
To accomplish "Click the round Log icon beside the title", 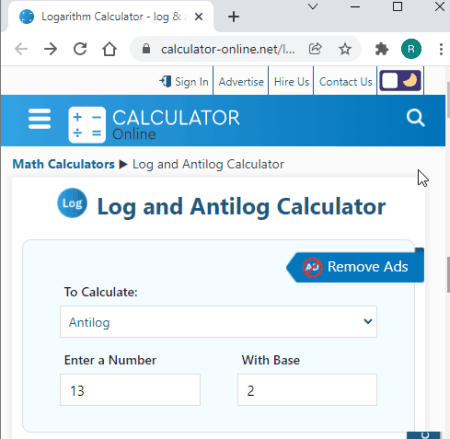I will [72, 203].
